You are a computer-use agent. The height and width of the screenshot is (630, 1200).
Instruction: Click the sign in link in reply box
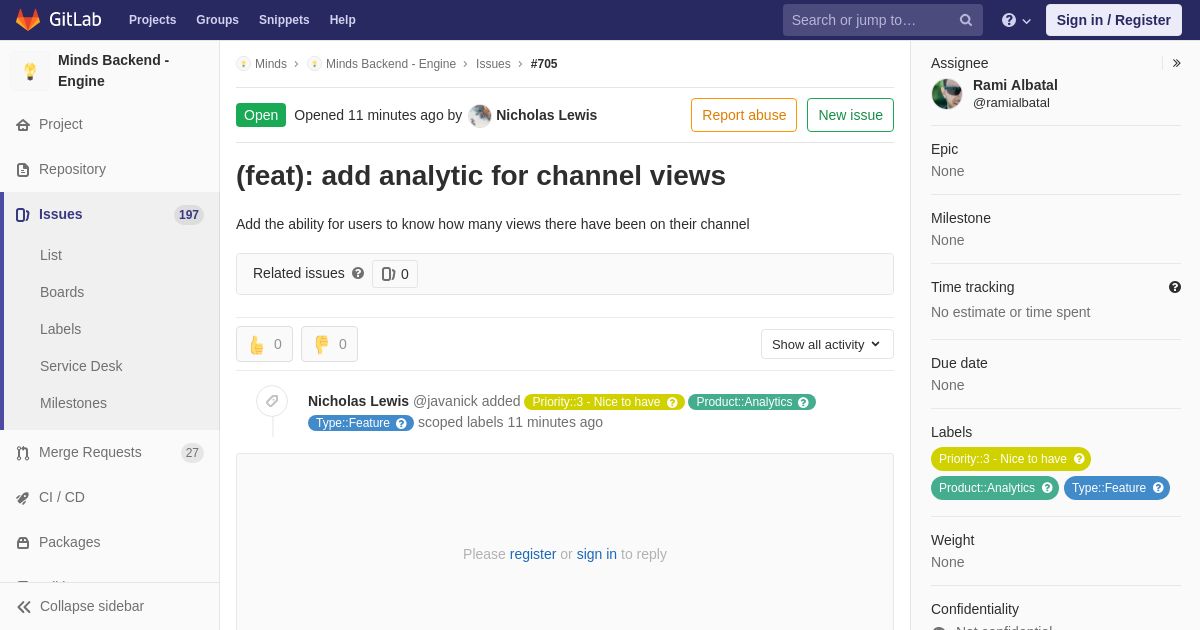pos(597,554)
